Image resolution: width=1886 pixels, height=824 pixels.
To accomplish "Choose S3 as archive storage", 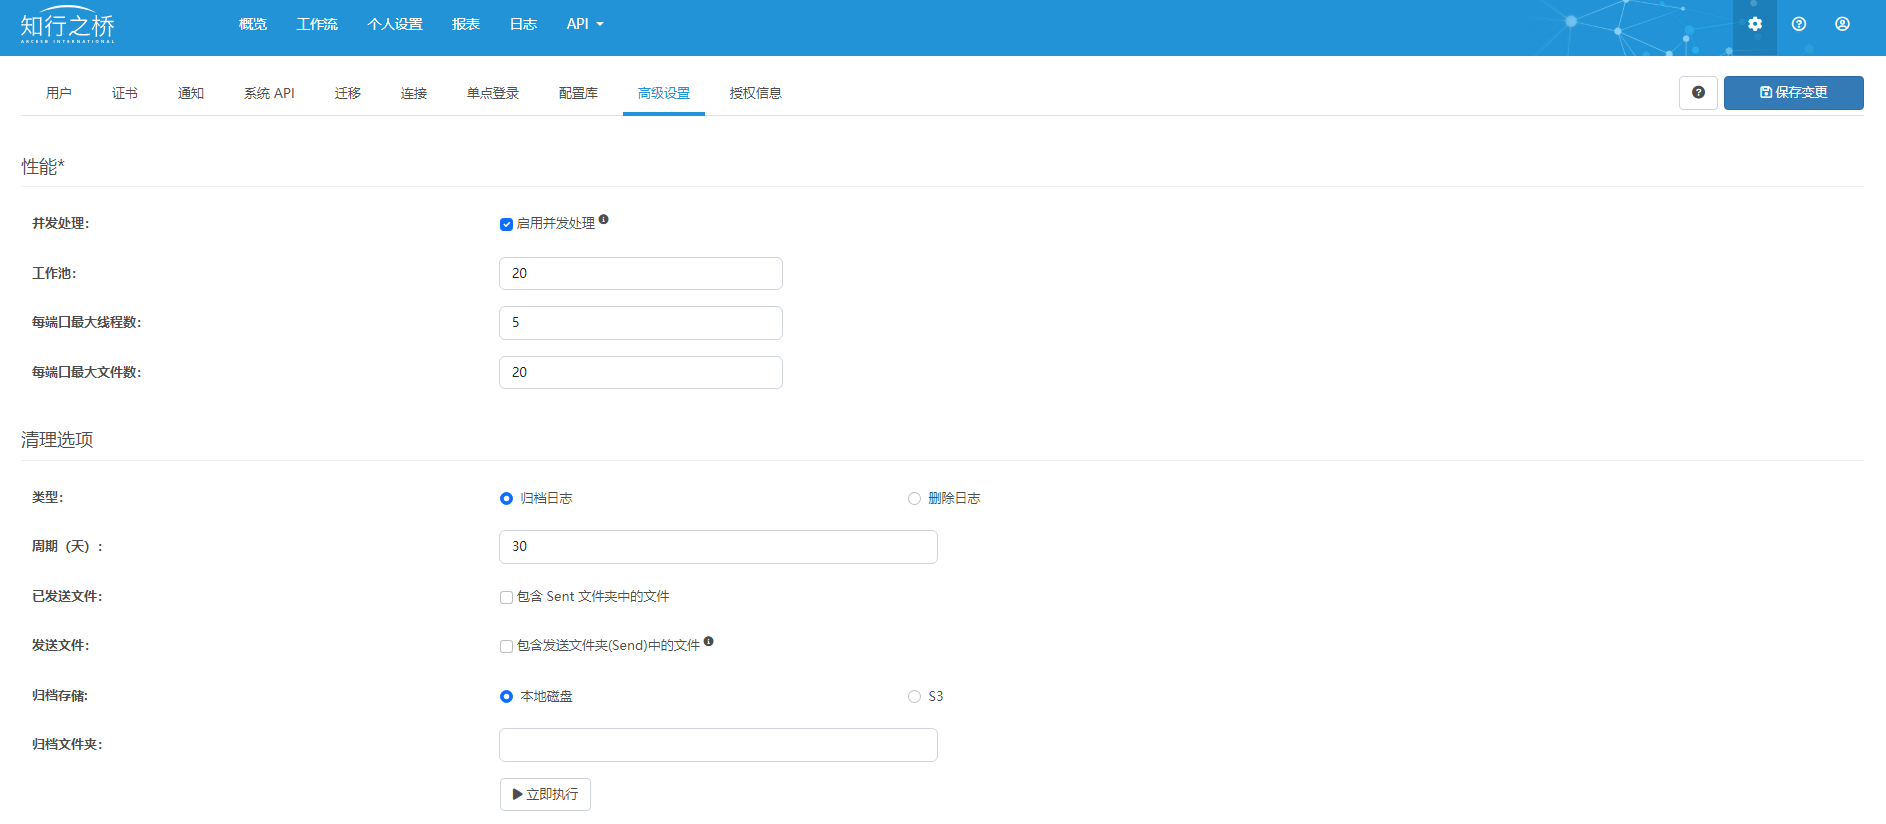I will pyautogui.click(x=914, y=697).
